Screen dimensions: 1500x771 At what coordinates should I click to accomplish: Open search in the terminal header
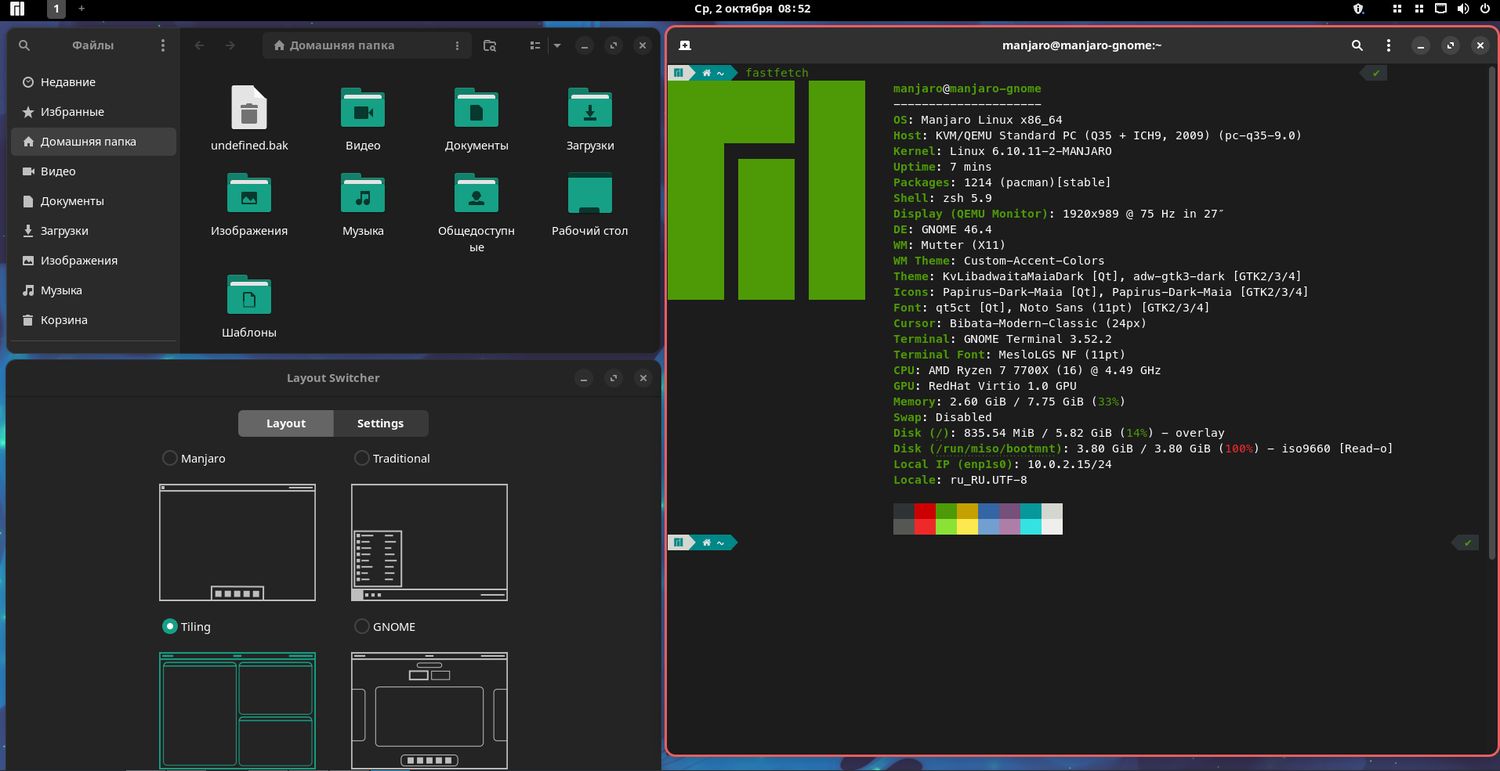point(1357,45)
